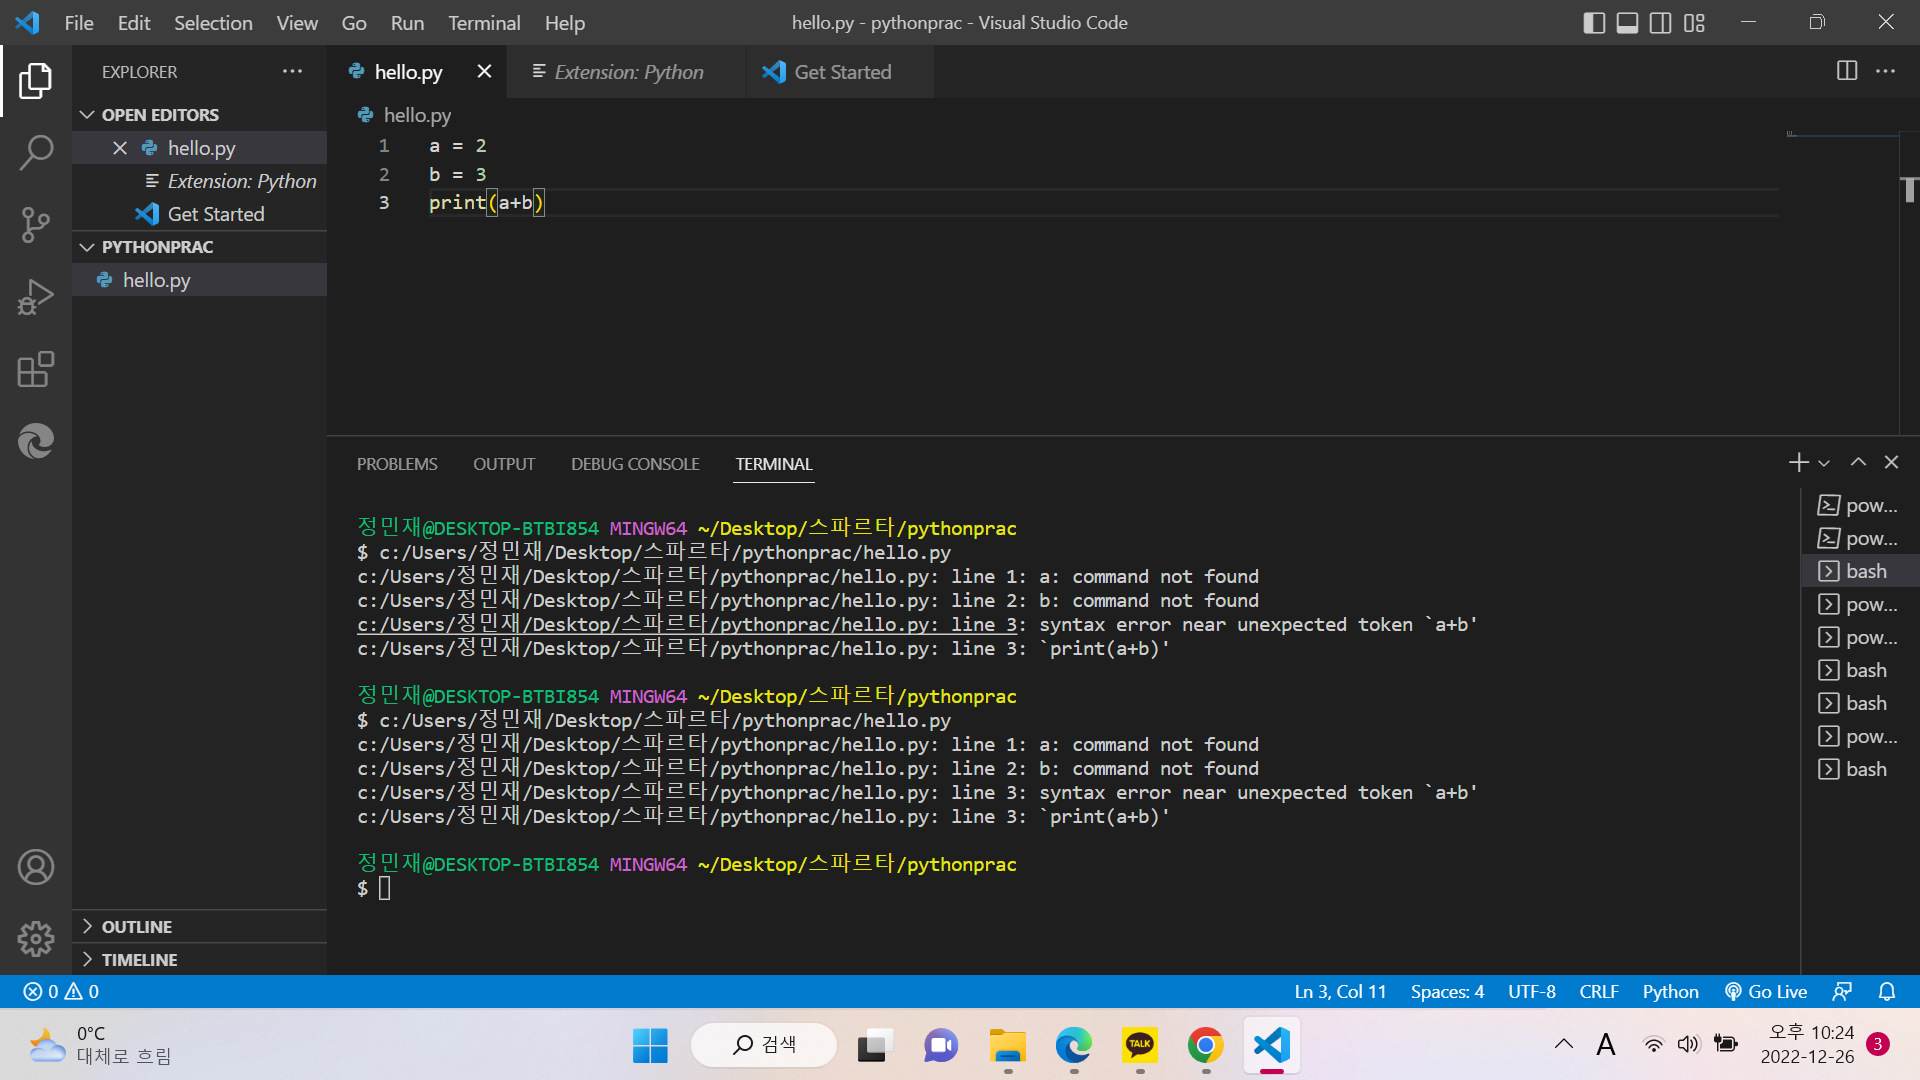The image size is (1920, 1080).
Task: Maximize the panel size with chevron
Action: point(1858,462)
